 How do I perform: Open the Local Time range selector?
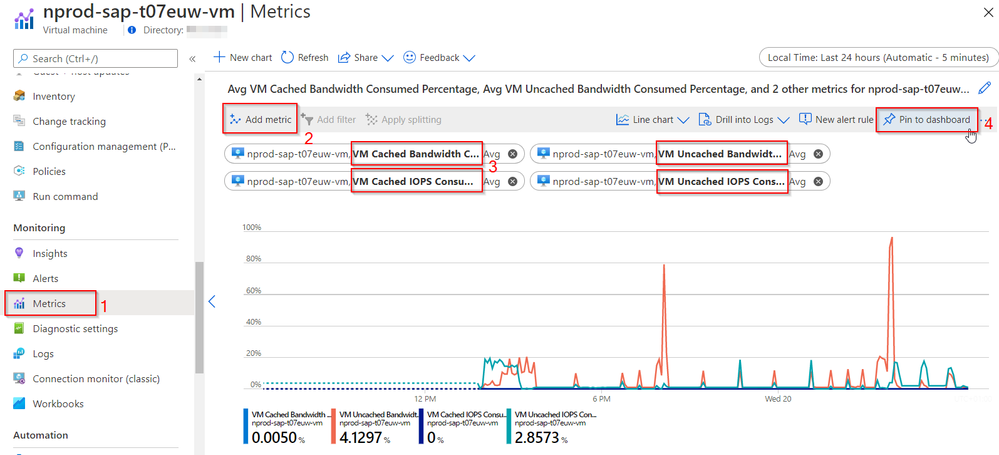pyautogui.click(x=877, y=57)
